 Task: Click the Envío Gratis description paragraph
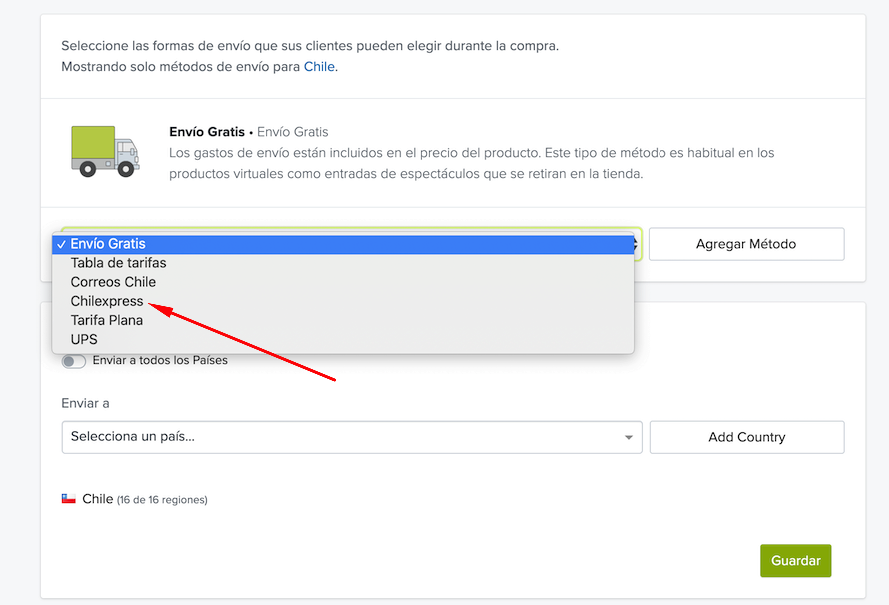tap(470, 163)
